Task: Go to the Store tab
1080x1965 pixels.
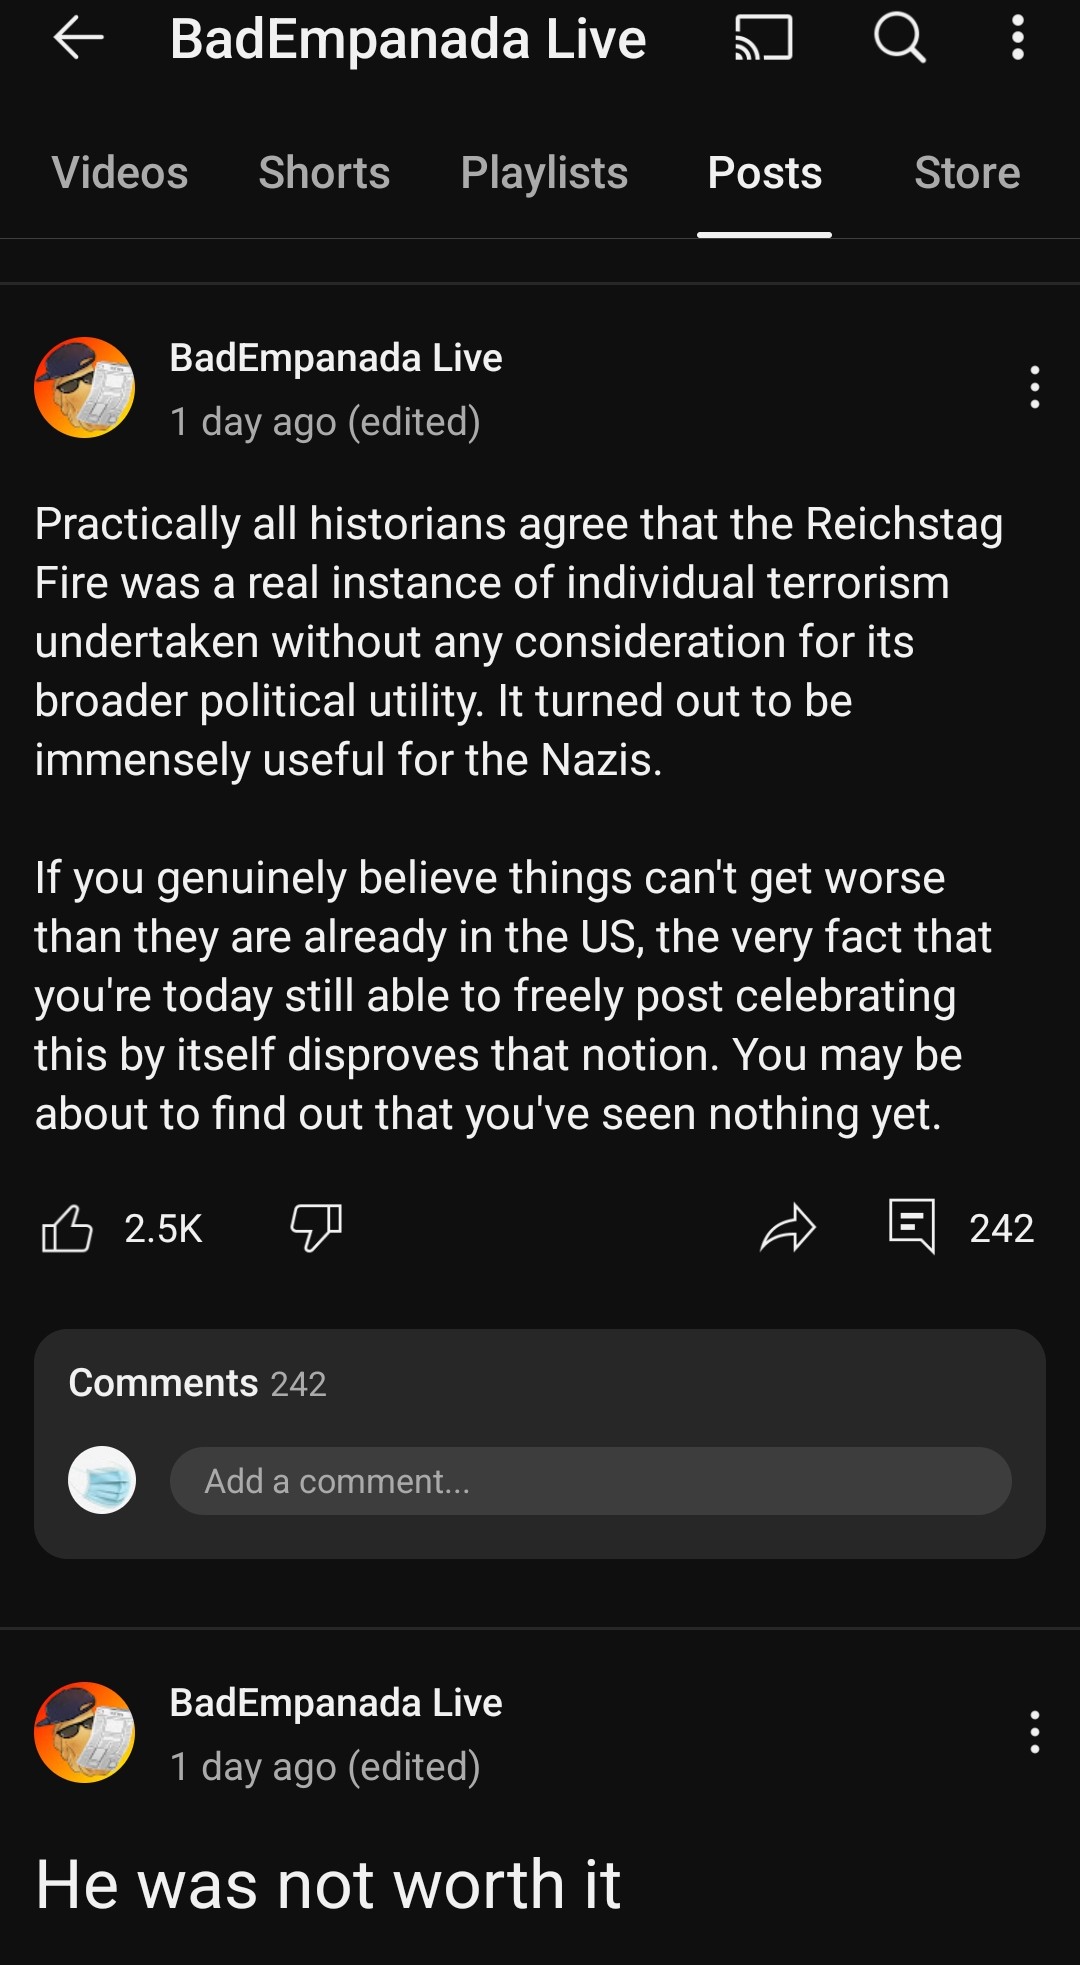Action: (x=967, y=173)
